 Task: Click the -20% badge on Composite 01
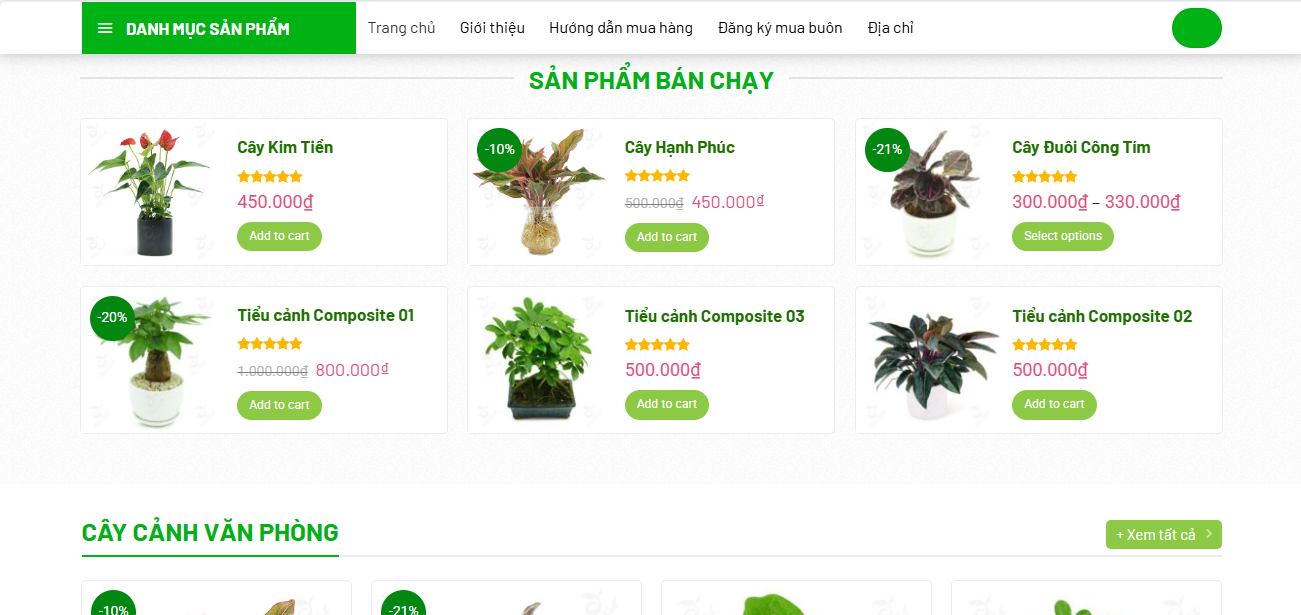click(x=112, y=318)
